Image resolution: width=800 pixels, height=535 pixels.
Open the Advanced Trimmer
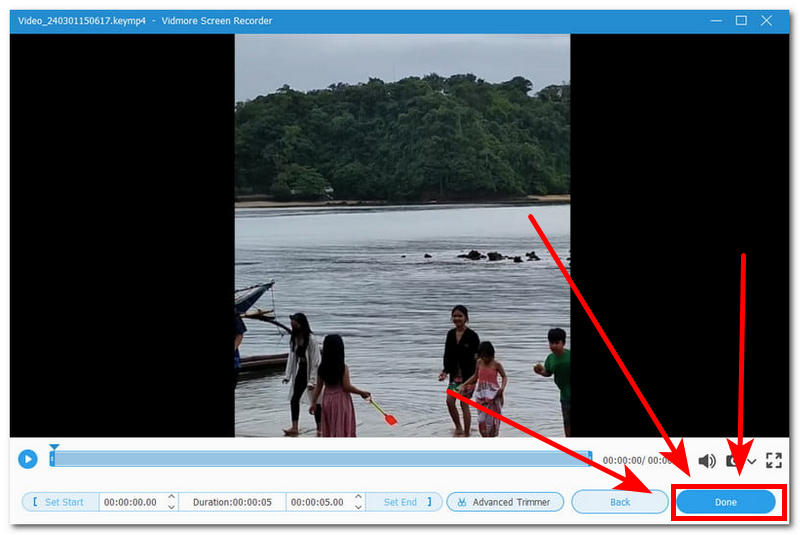[x=505, y=502]
